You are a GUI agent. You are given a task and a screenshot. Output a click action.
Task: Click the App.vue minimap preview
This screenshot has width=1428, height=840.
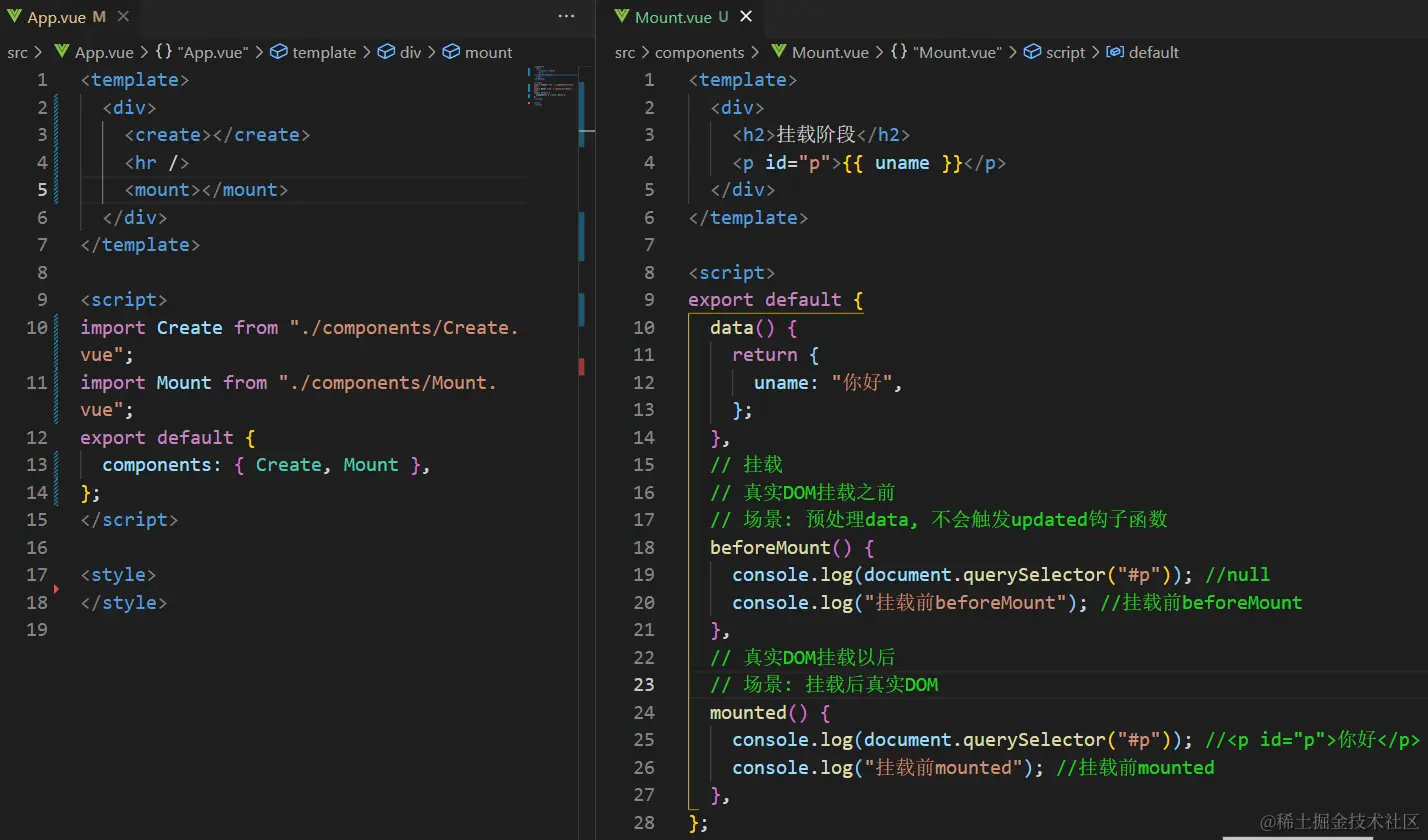click(x=552, y=86)
